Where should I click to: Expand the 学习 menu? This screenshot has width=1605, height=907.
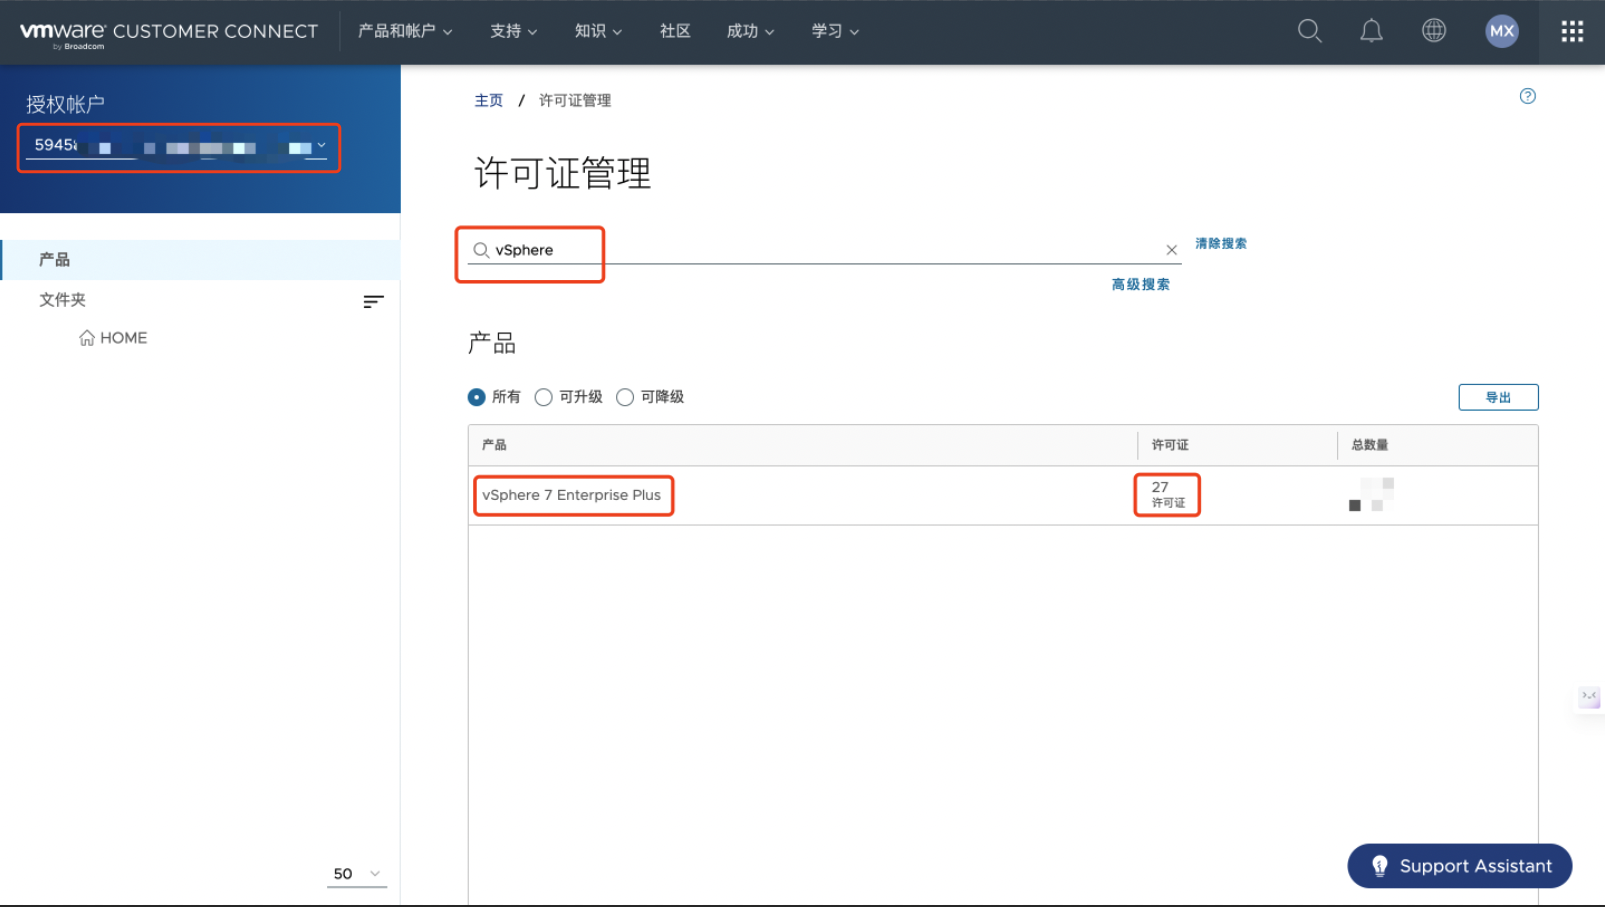click(835, 31)
